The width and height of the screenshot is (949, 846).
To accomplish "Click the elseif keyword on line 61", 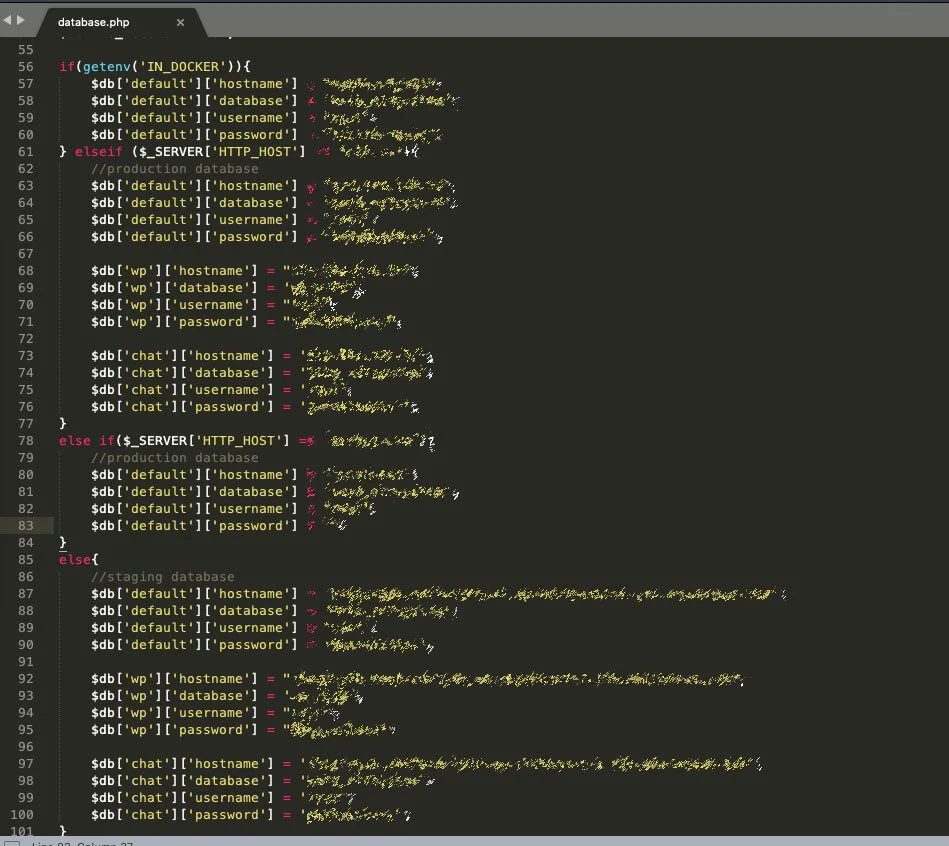I will pyautogui.click(x=99, y=151).
